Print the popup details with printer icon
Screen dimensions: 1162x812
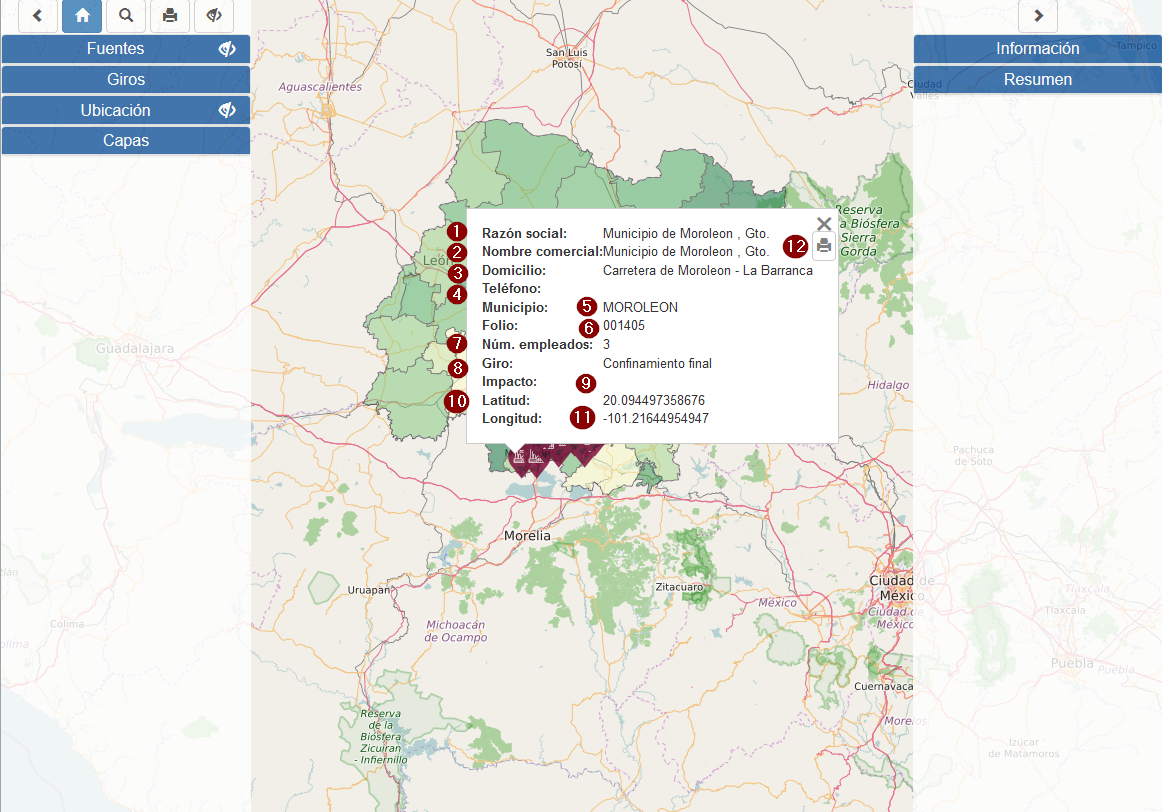coord(823,246)
